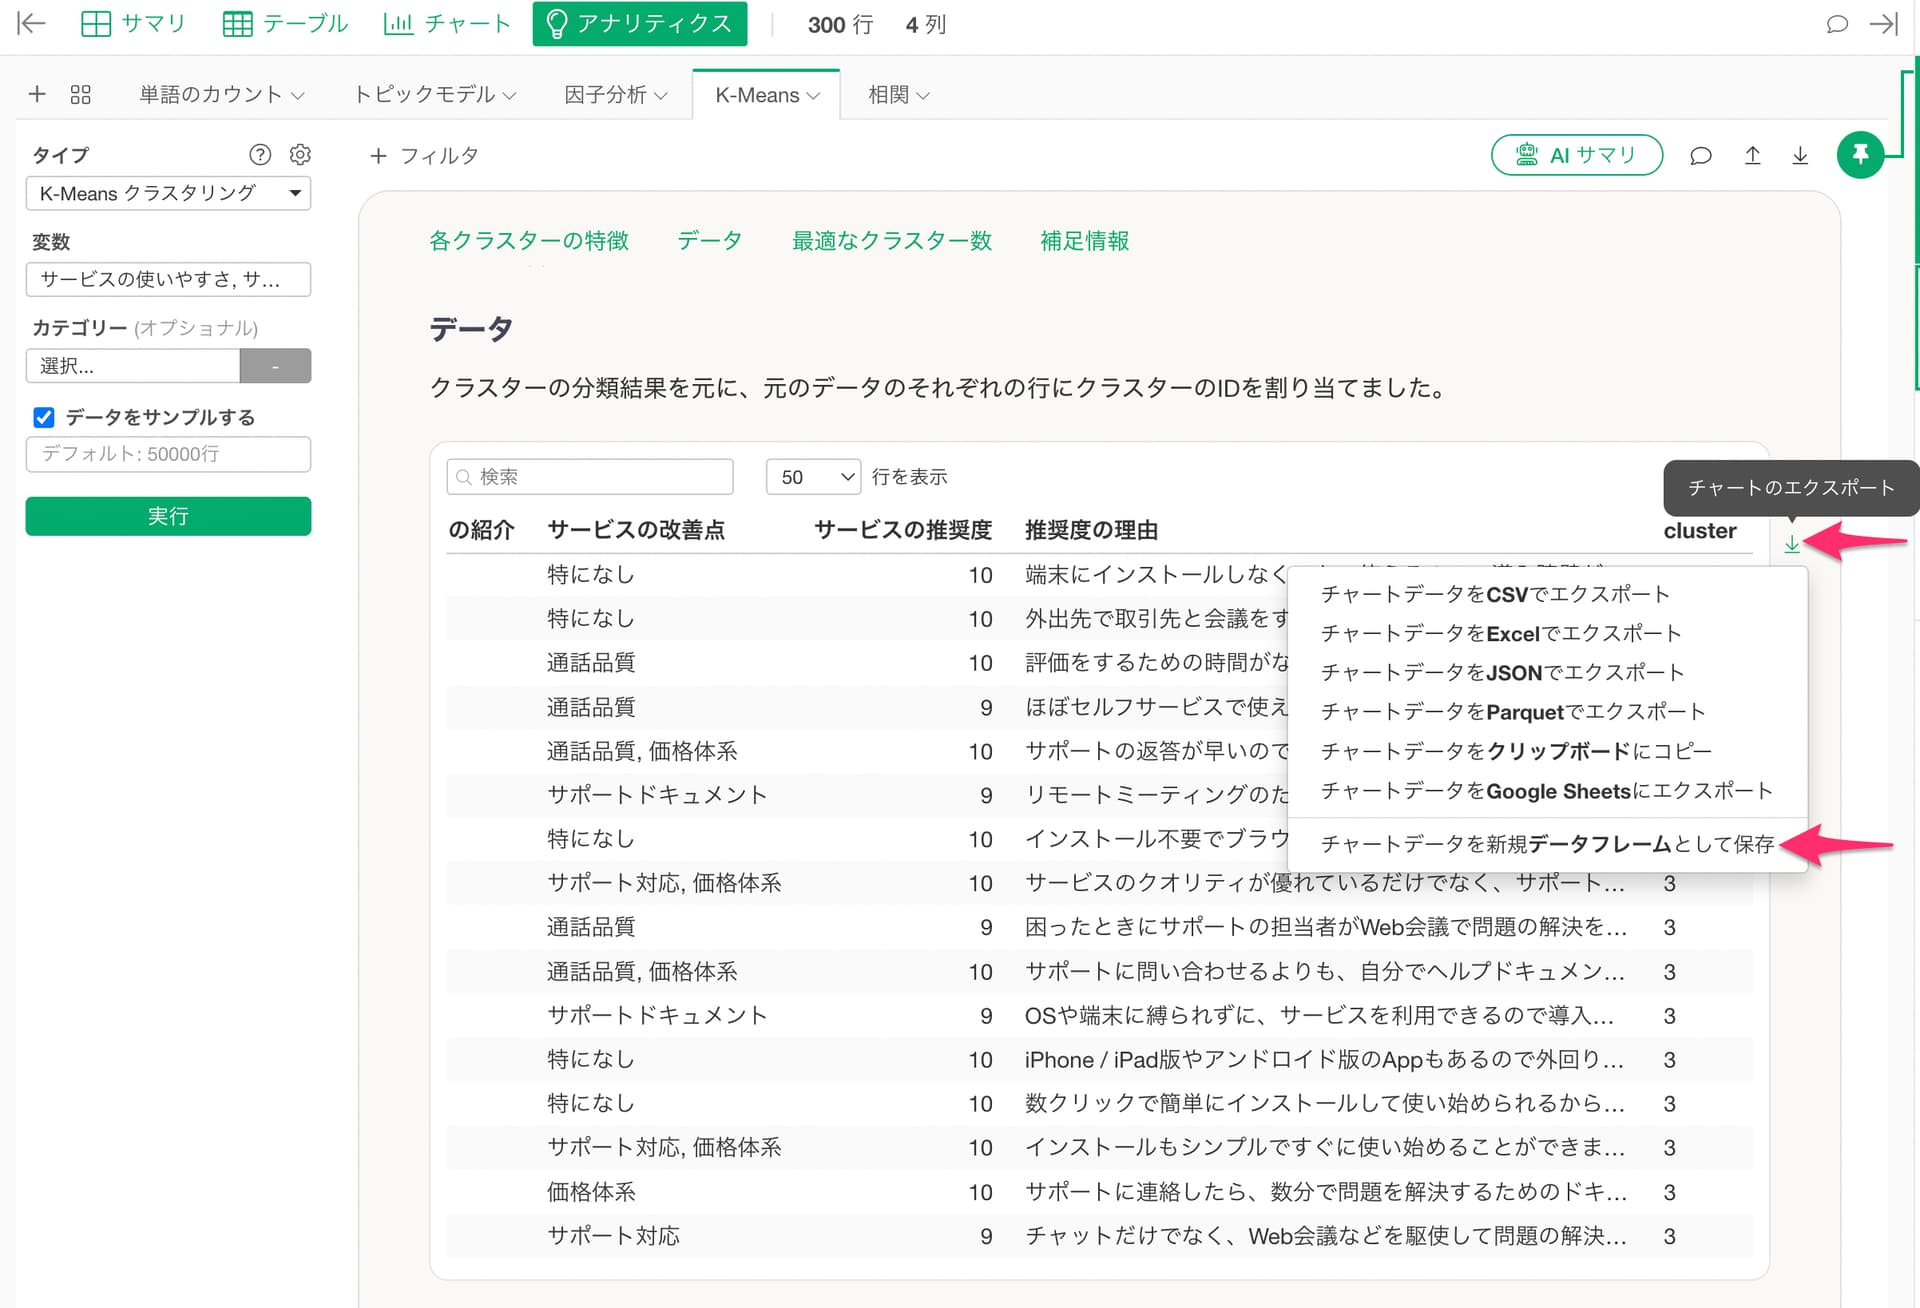Collapse right panel with arrow-to-bar icon

coord(1884,24)
